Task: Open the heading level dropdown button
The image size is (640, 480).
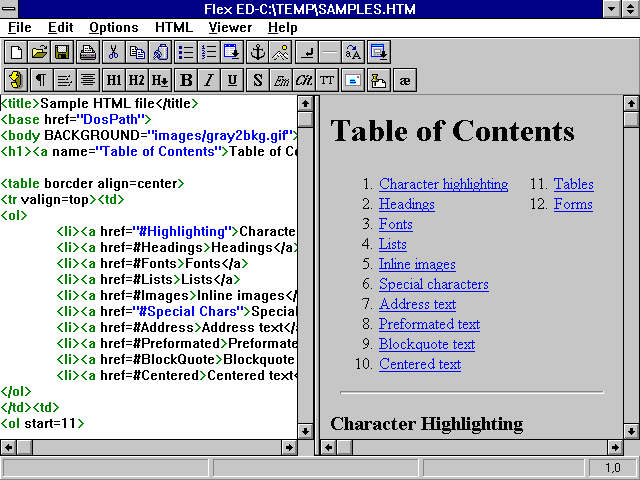Action: coord(160,80)
